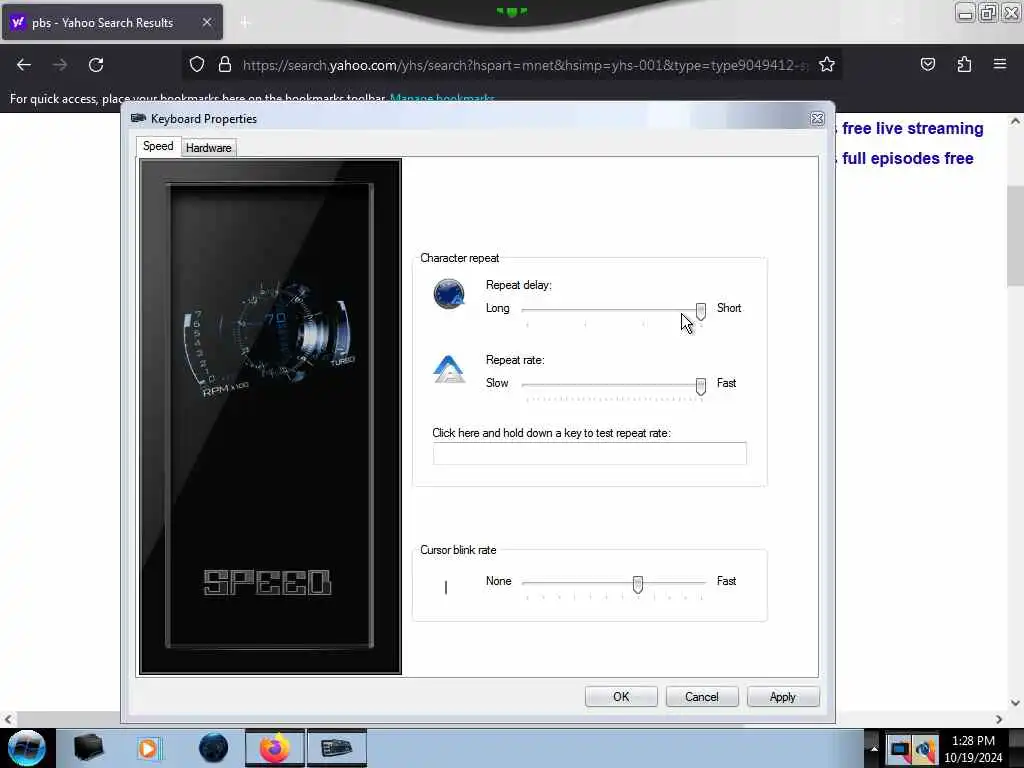Go back in Firefox
The width and height of the screenshot is (1024, 768).
tap(24, 65)
